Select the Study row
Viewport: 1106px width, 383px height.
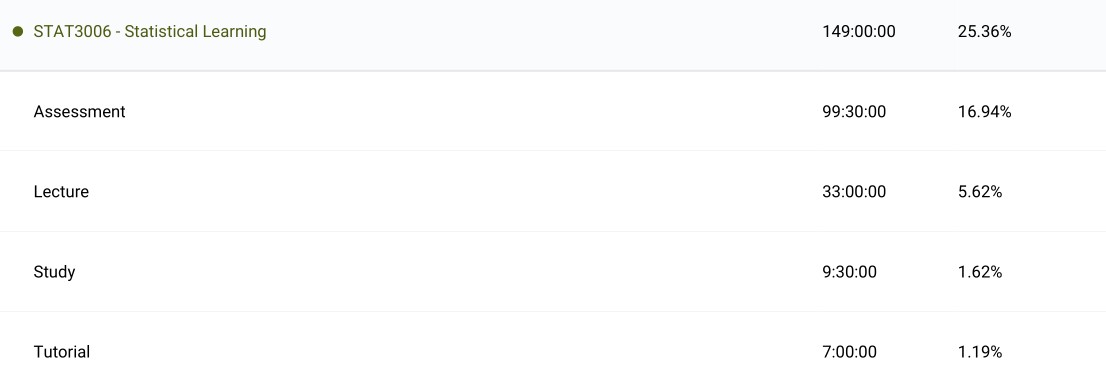pyautogui.click(x=553, y=272)
